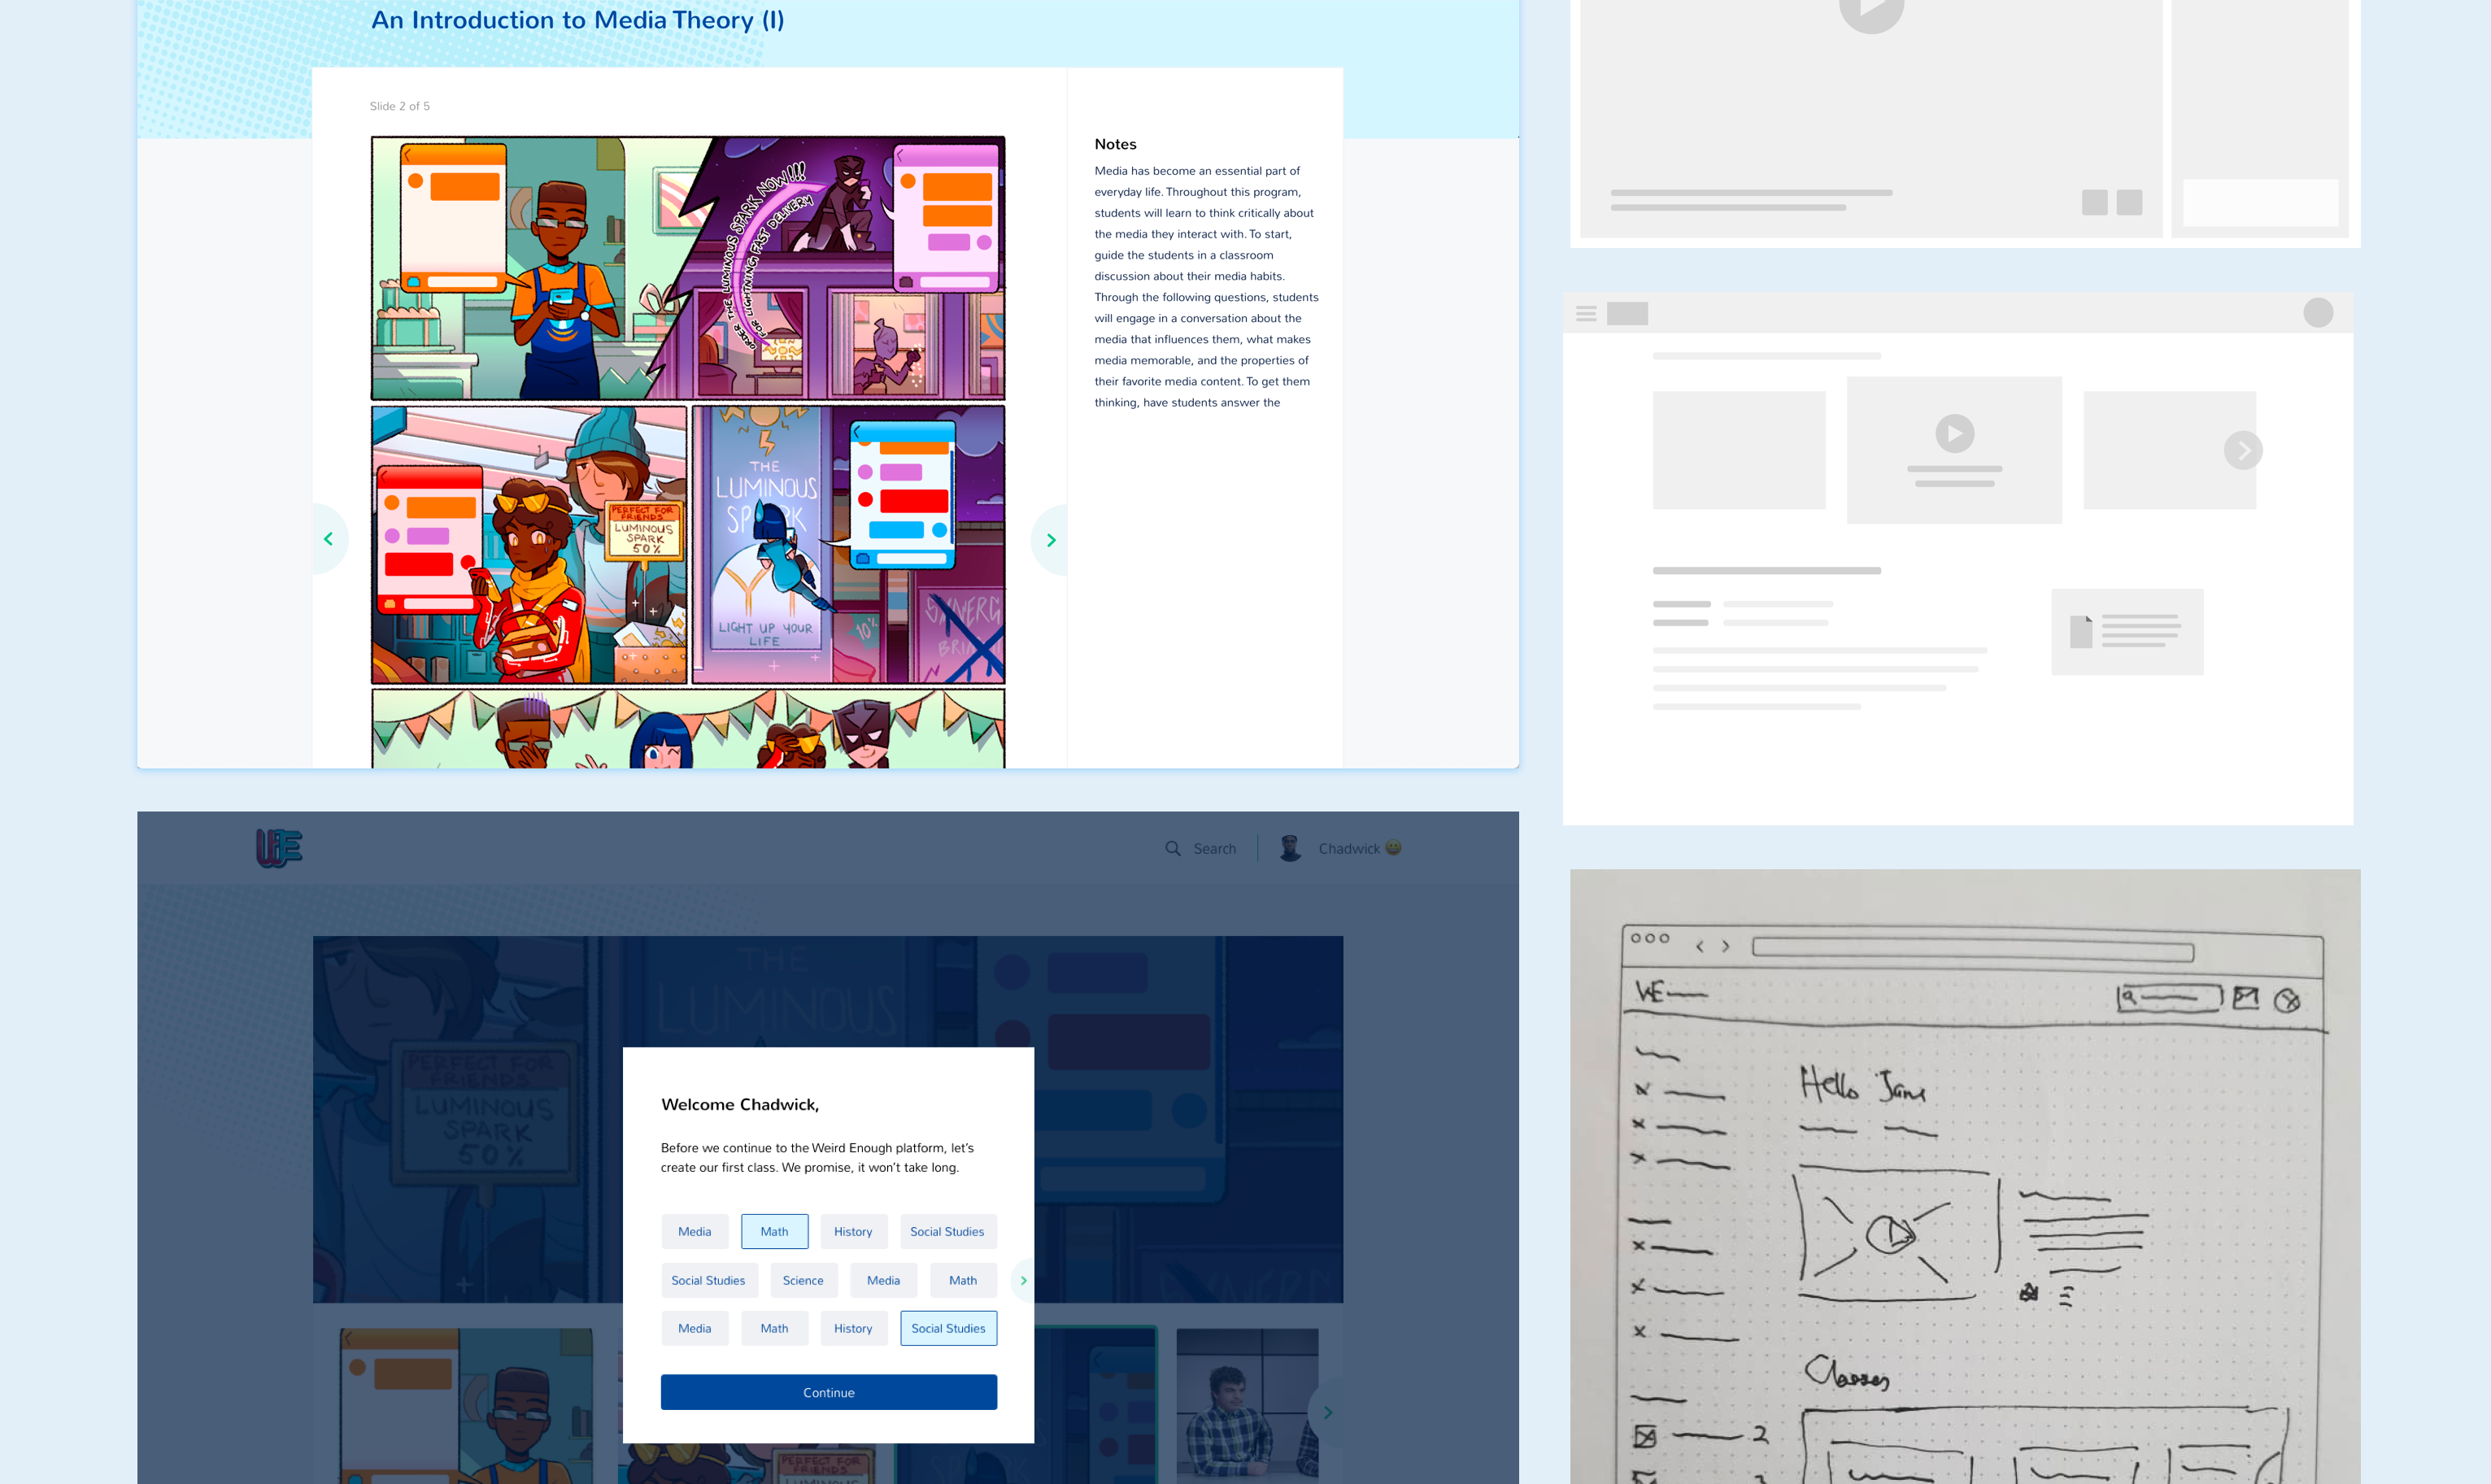Click the sketched search field
Screen dimensions: 2491x1484
click(x=2169, y=997)
